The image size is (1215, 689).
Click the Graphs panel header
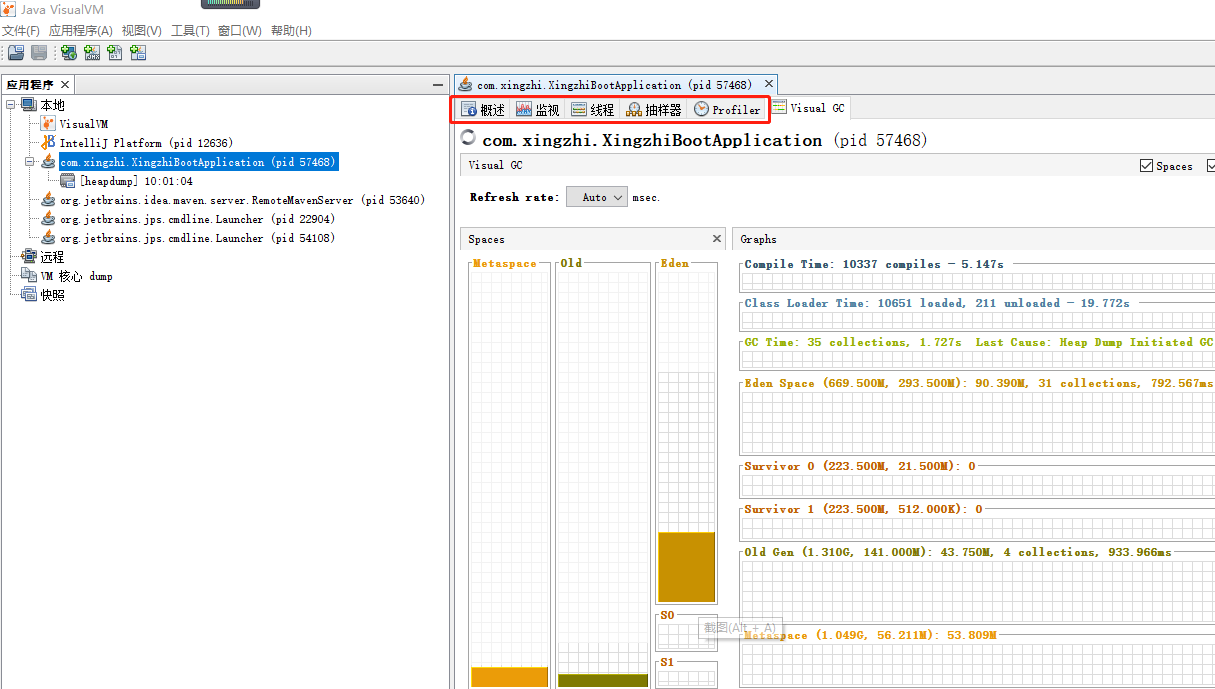(x=973, y=239)
